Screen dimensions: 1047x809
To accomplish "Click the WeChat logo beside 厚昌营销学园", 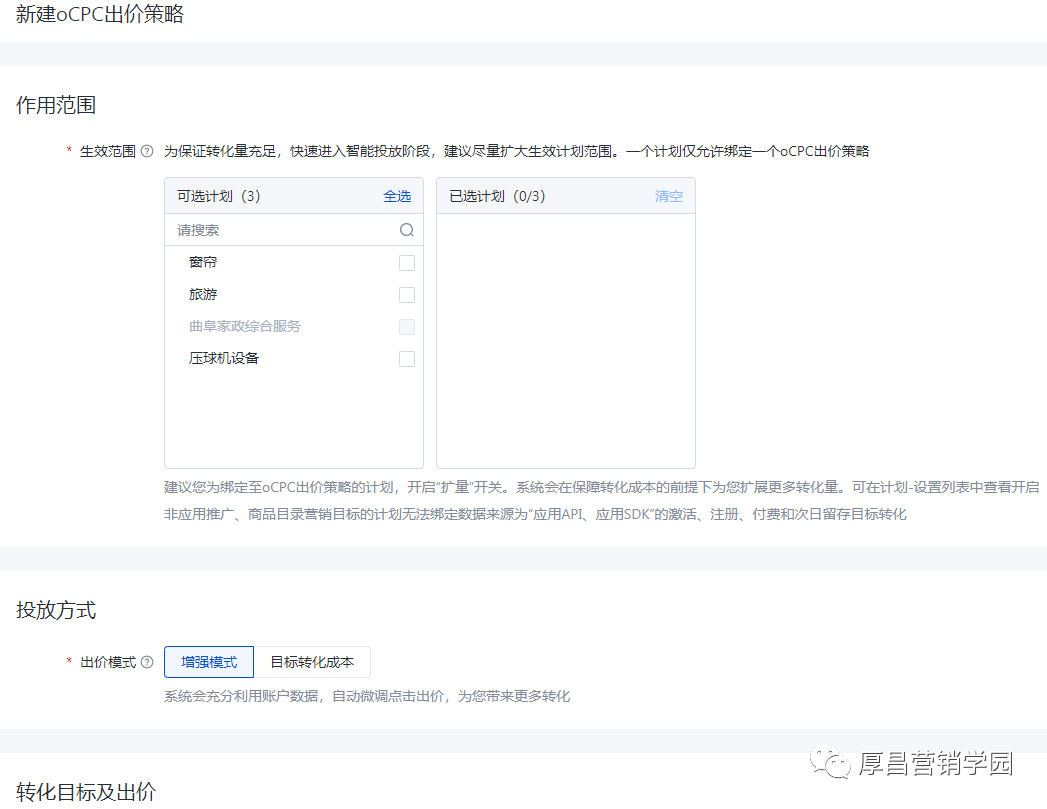I will tap(830, 764).
